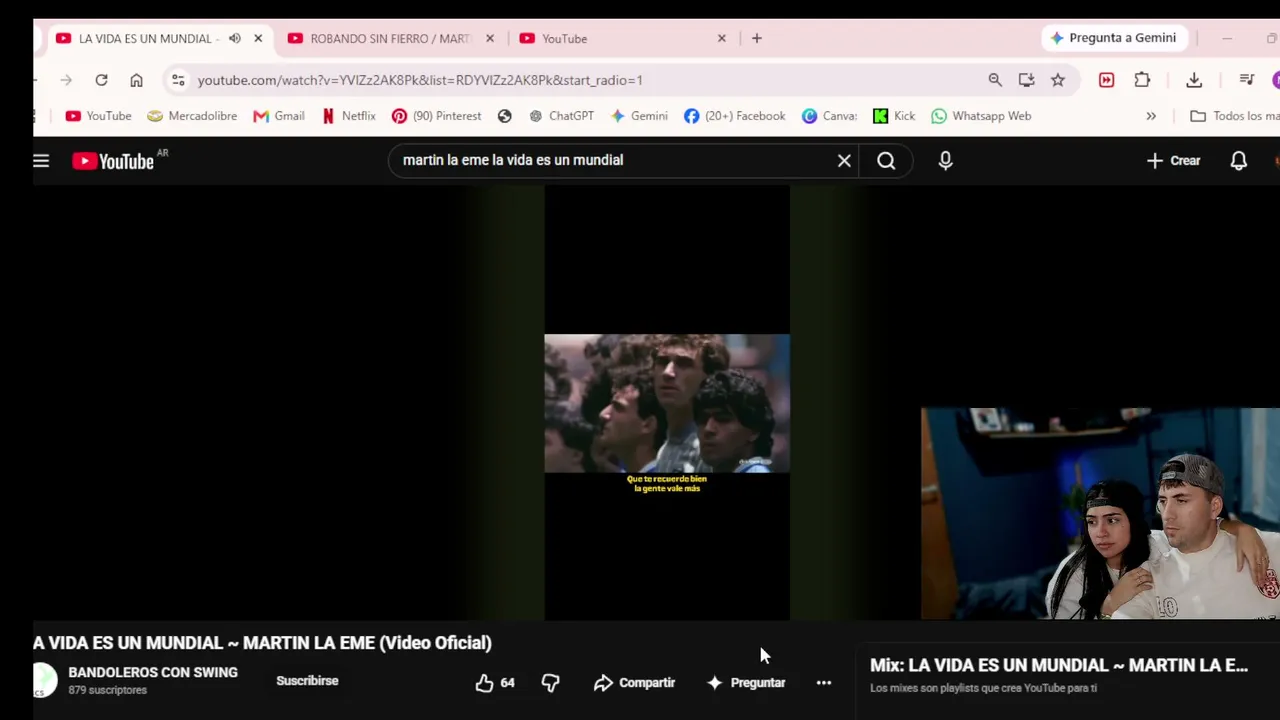Close the ROBANDO SIN FIERRO tab

tap(490, 38)
